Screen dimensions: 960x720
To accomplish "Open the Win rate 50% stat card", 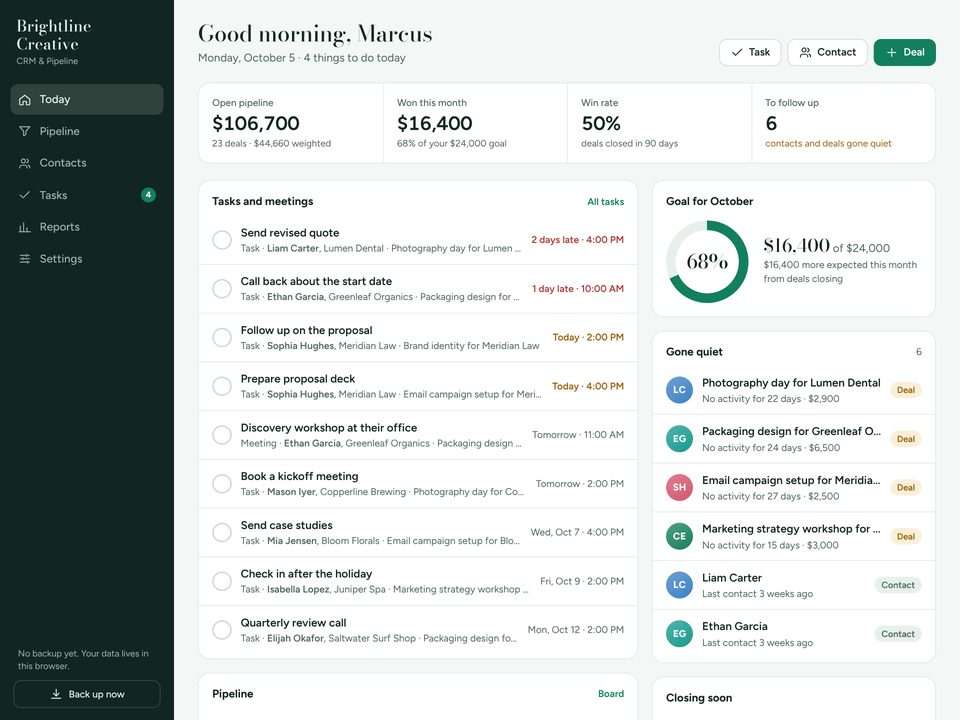I will click(x=659, y=123).
